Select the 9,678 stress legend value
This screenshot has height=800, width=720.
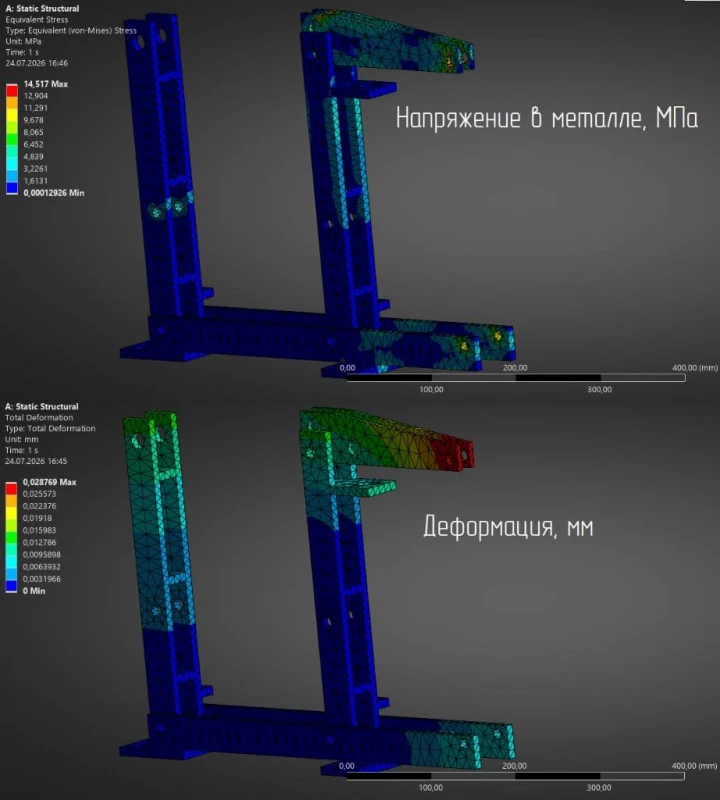pos(33,120)
